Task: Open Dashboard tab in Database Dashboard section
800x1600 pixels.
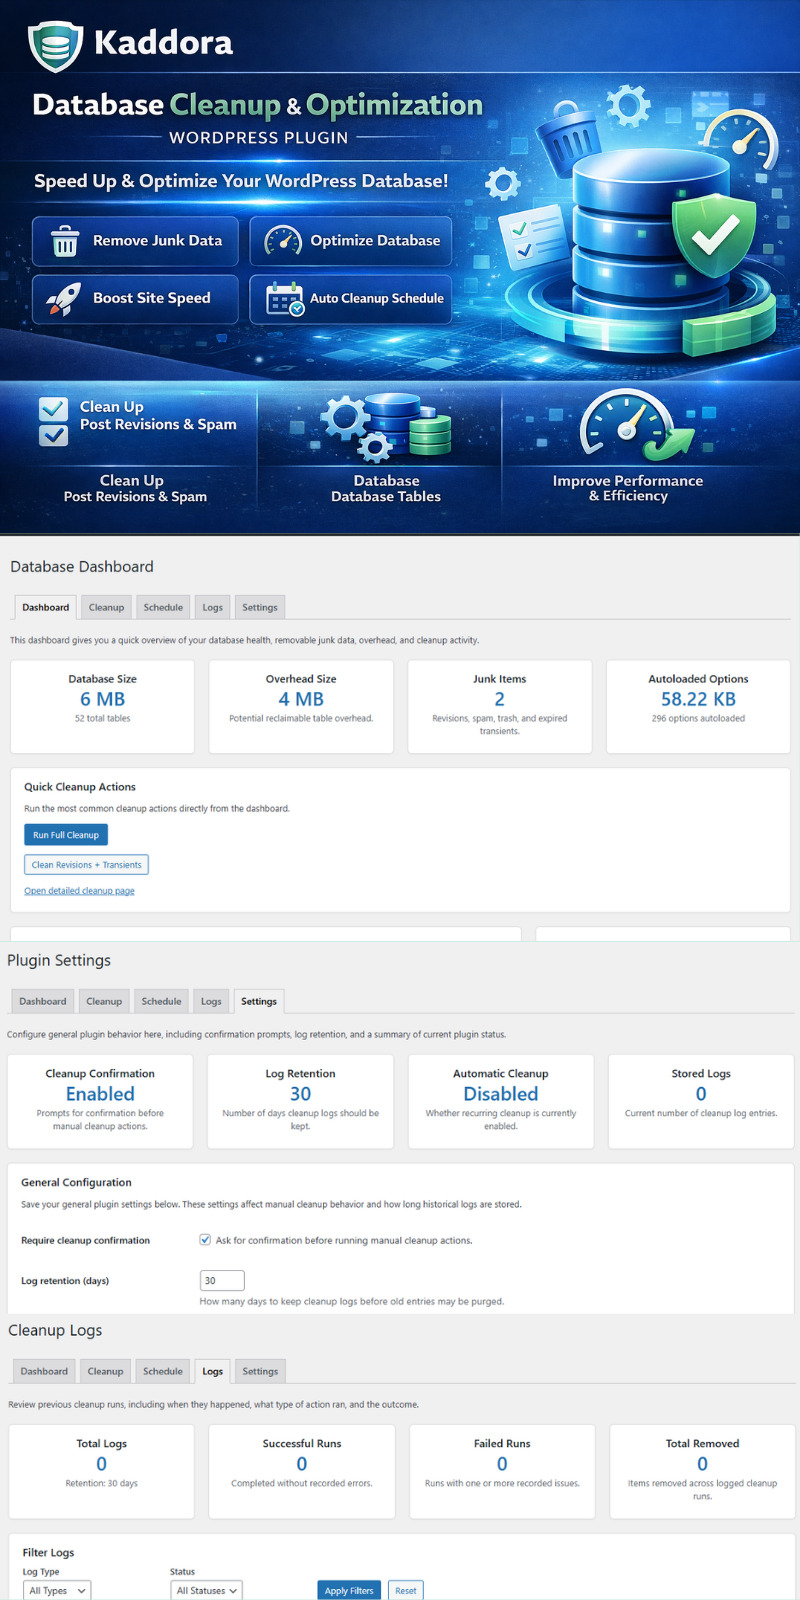Action: click(x=46, y=607)
